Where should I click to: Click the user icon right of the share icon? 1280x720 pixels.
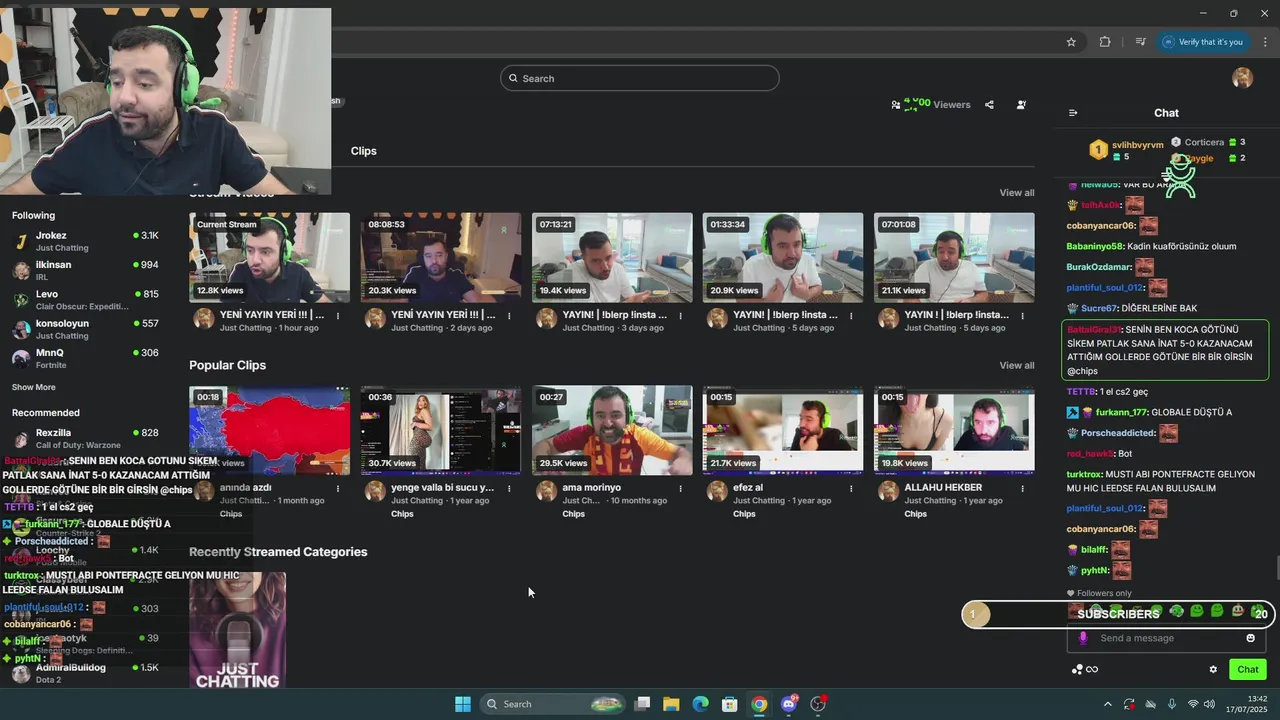(x=1021, y=105)
